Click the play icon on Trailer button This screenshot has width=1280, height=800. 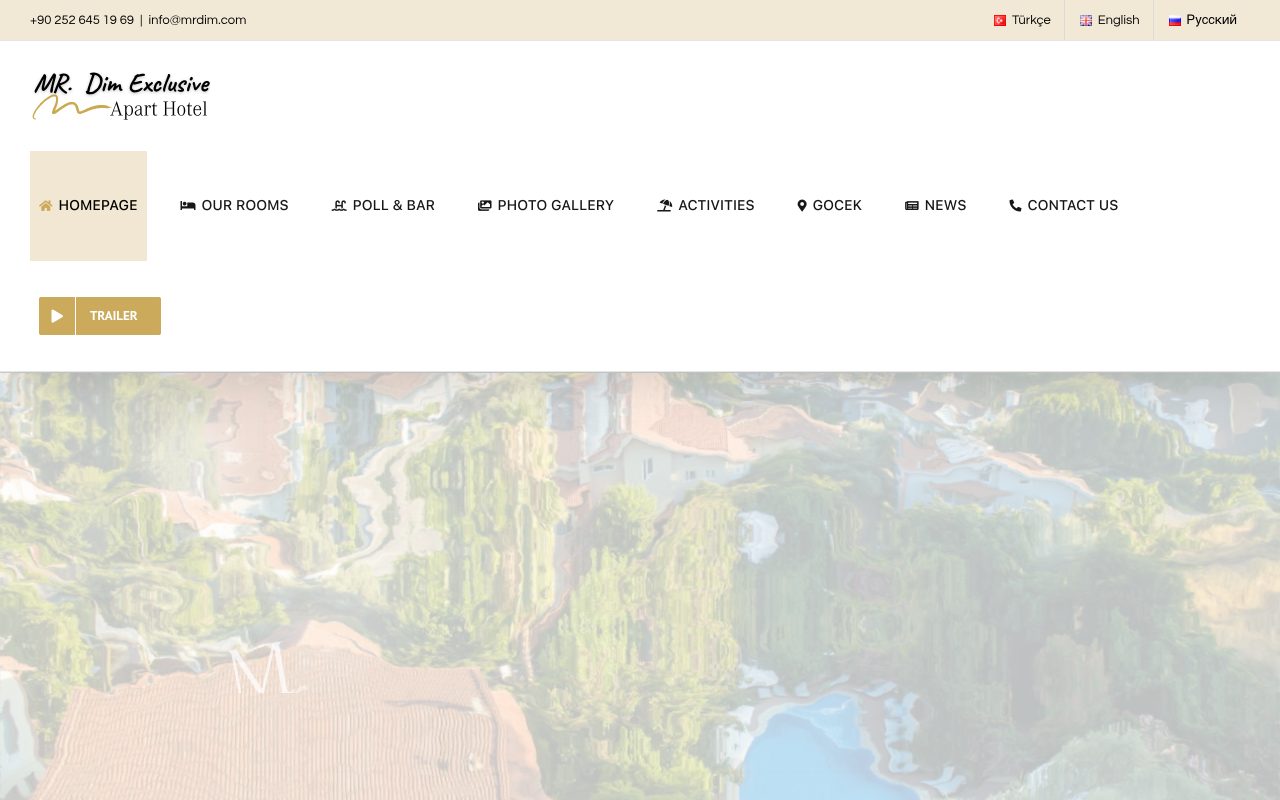57,316
